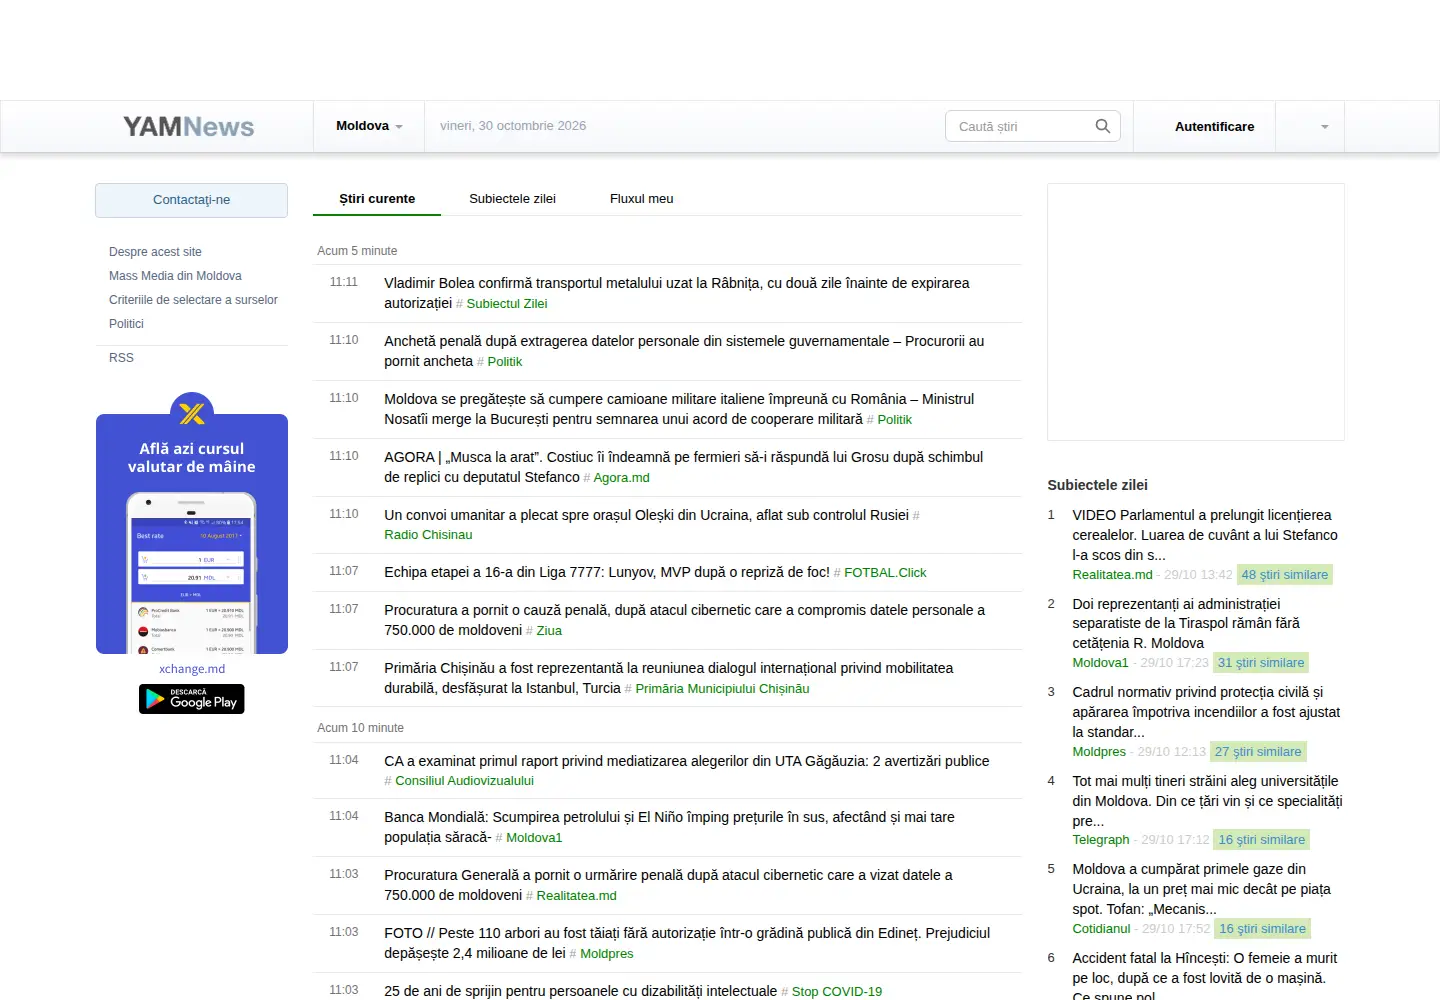This screenshot has height=1000, width=1440.
Task: Open the Agora.md source link
Action: [621, 478]
